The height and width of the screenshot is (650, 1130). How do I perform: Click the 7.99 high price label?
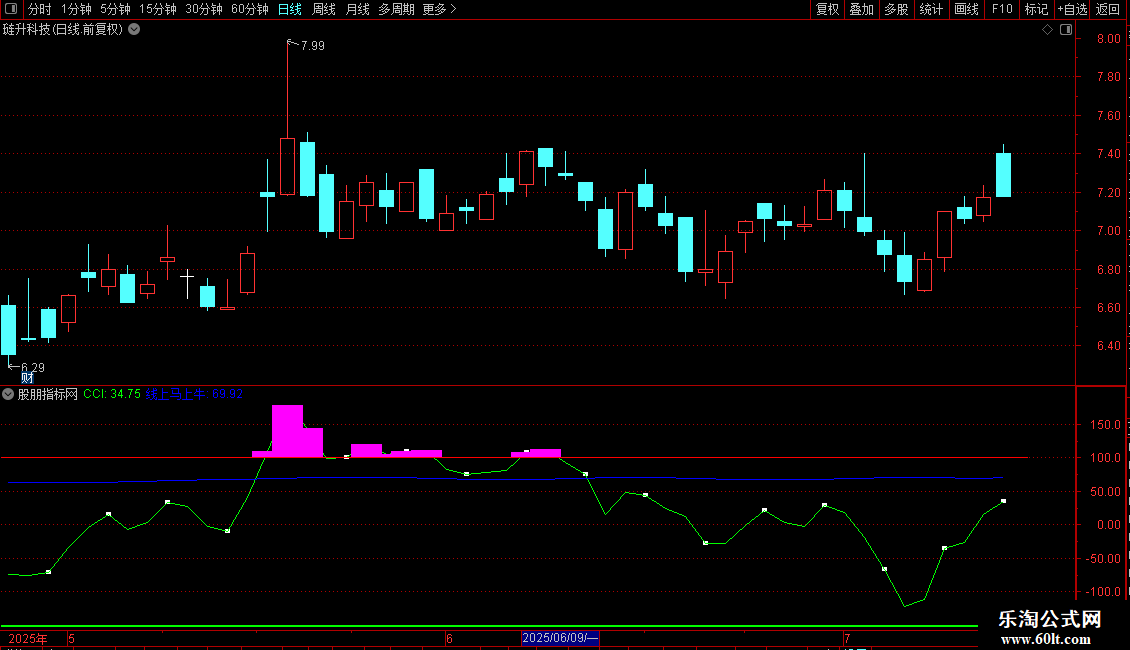pos(313,45)
